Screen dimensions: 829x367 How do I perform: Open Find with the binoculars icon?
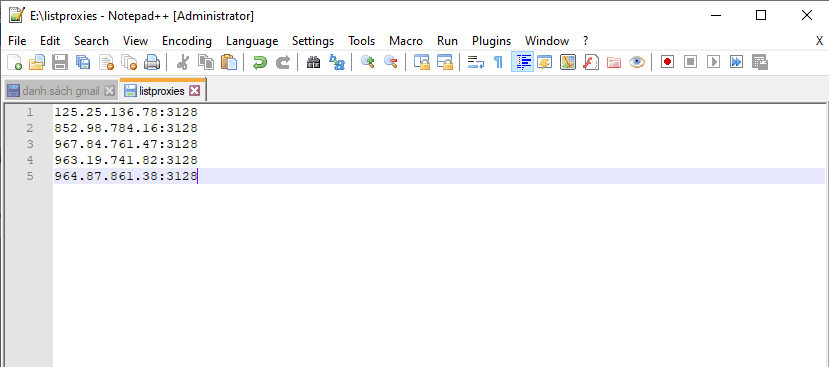(314, 62)
